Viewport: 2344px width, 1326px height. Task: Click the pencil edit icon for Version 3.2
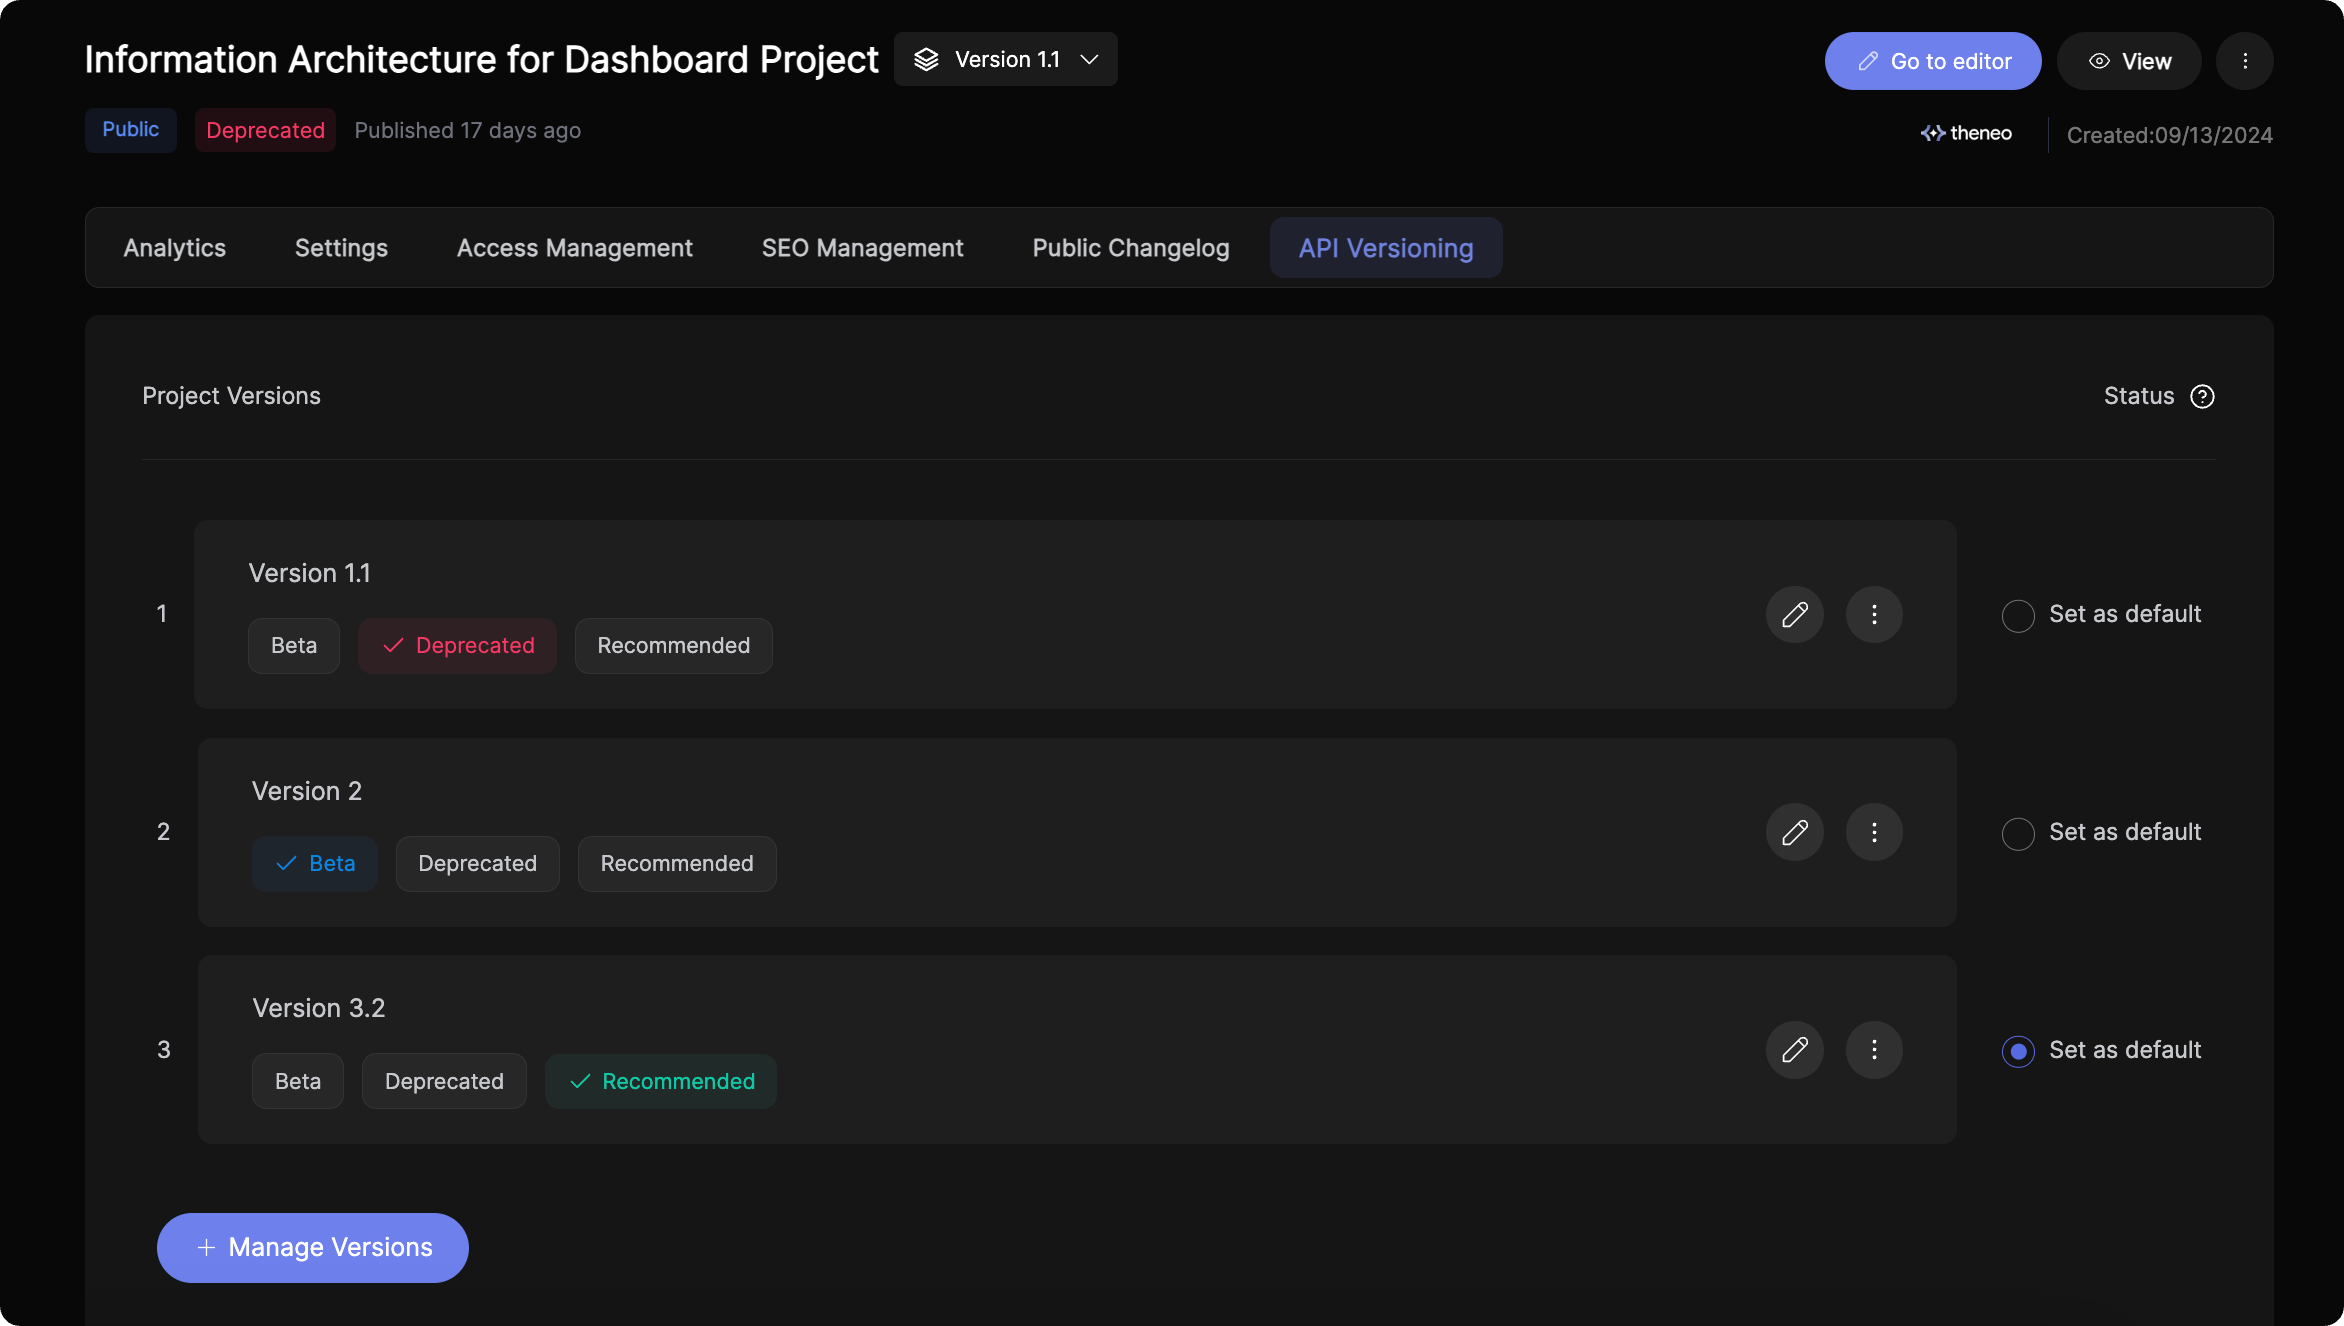click(x=1794, y=1050)
